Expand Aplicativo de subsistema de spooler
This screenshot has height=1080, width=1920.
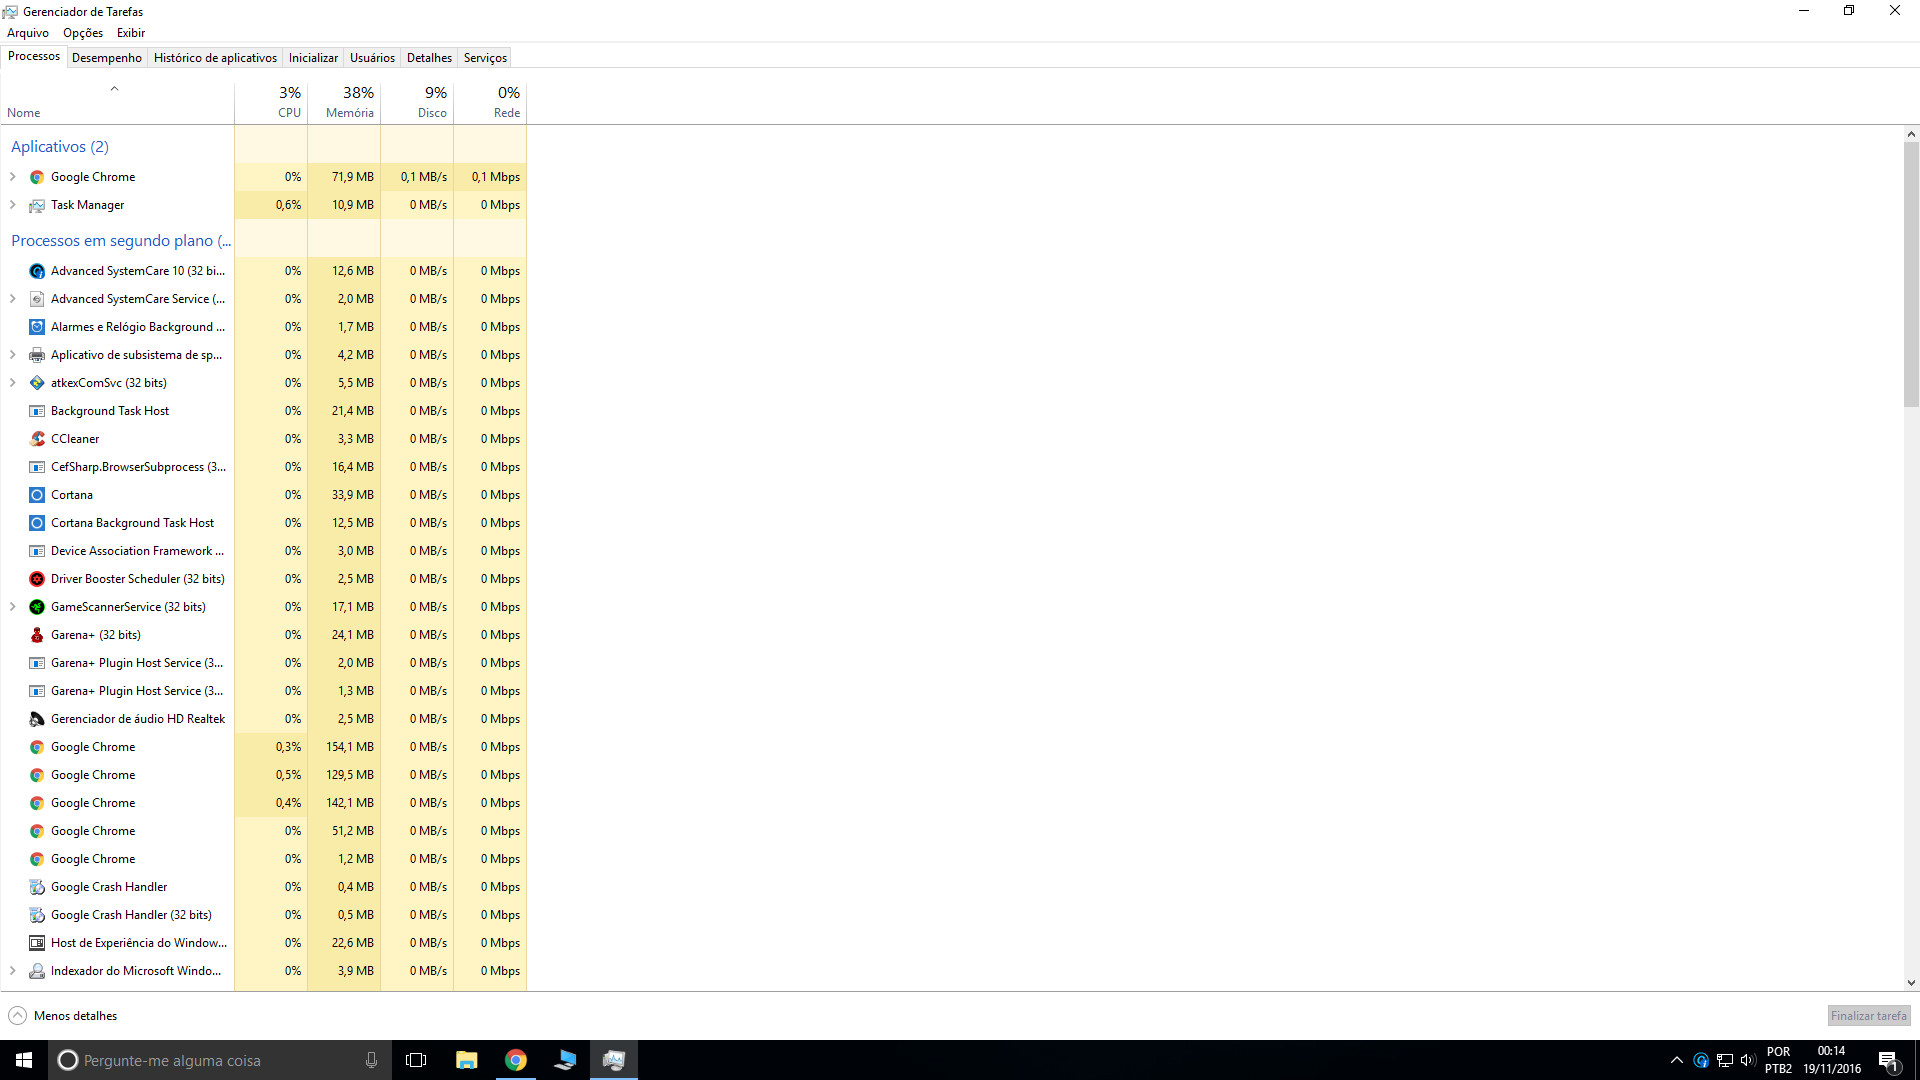[x=13, y=355]
